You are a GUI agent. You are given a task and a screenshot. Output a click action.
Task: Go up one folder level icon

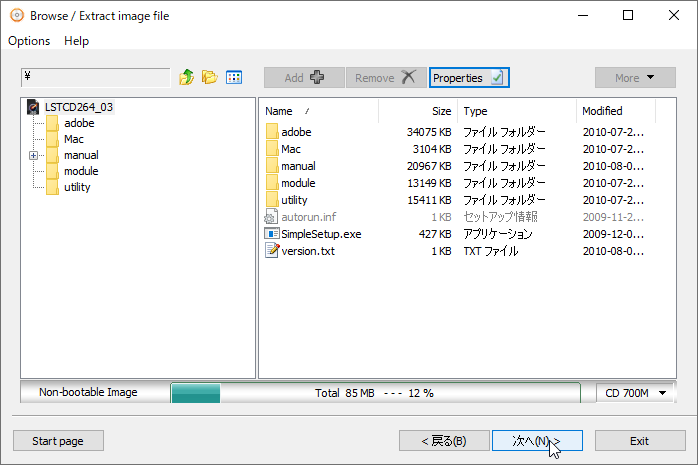click(186, 77)
